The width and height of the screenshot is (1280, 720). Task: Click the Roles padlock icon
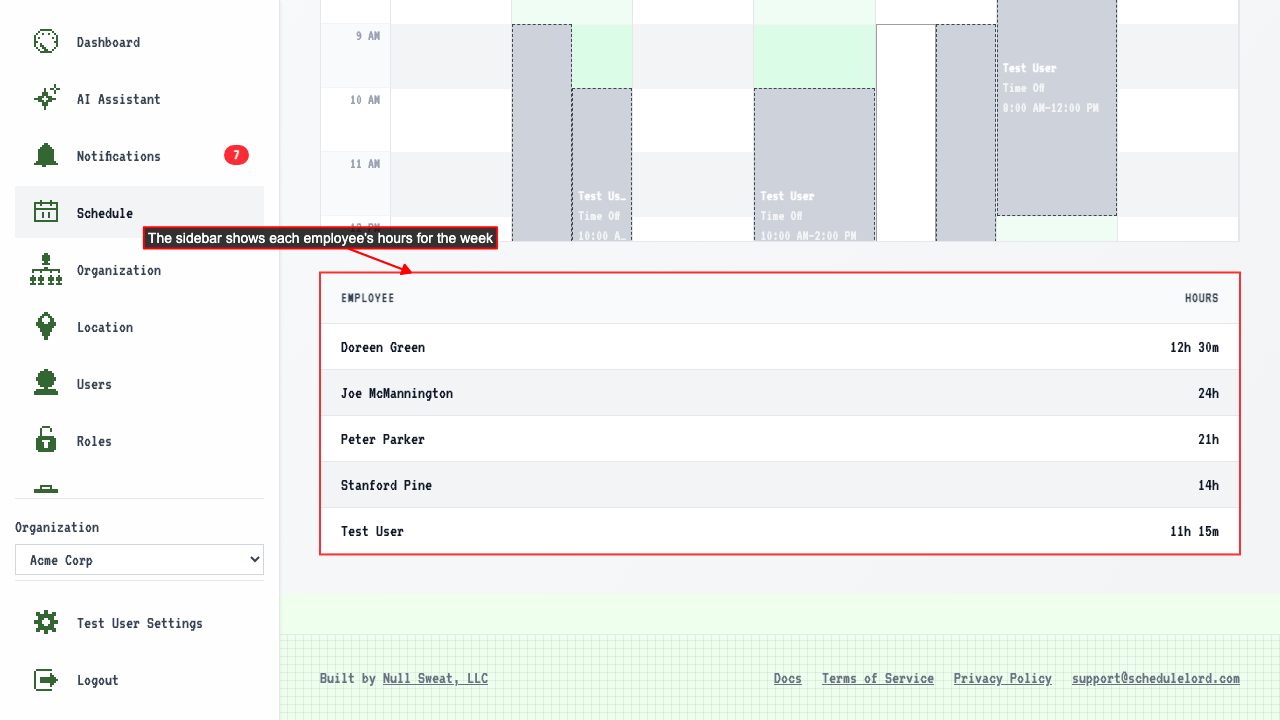pos(46,441)
